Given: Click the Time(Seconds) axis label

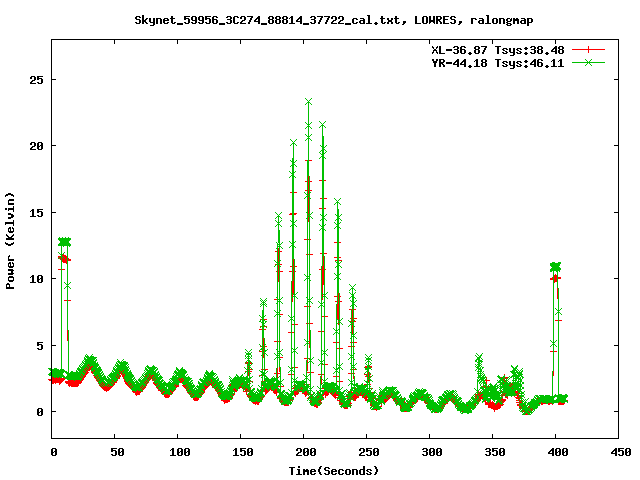Looking at the screenshot, I should click(334, 471).
